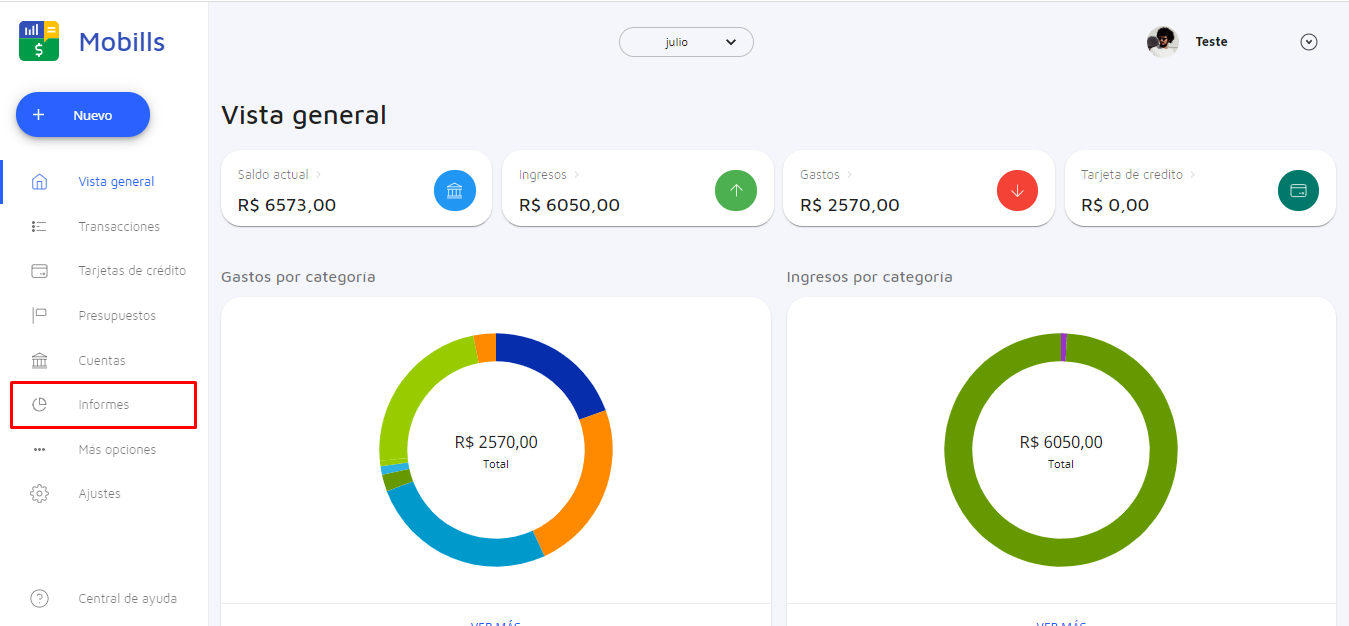The width and height of the screenshot is (1349, 626).
Task: Open Presupuestos from the sidebar
Action: [117, 316]
